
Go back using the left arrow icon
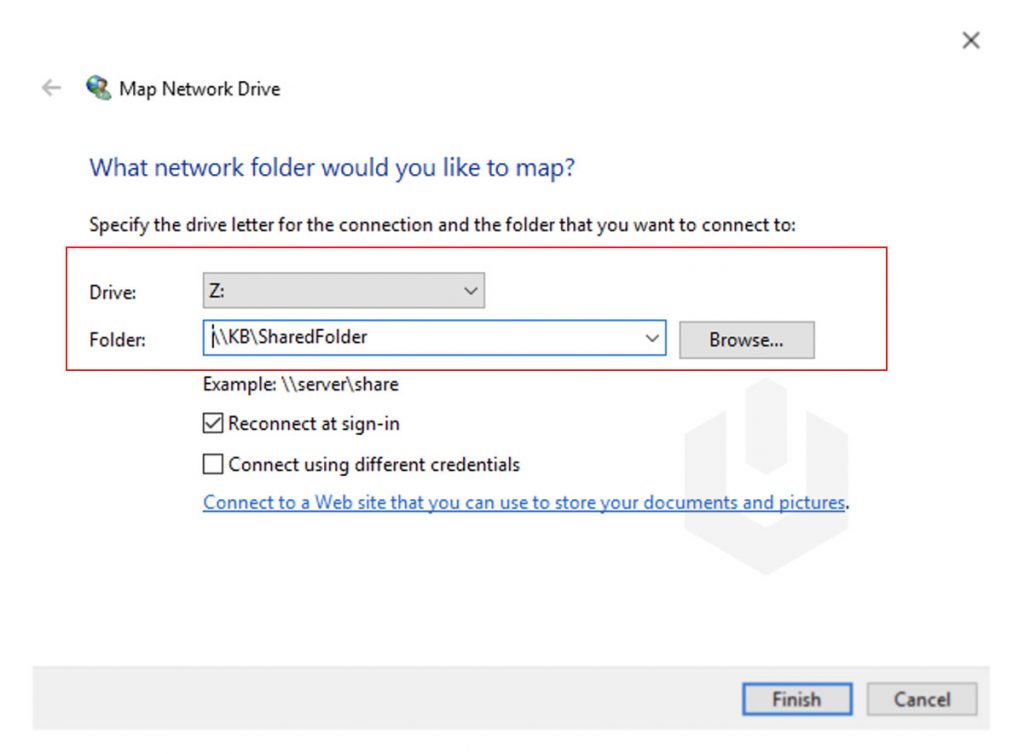(51, 88)
